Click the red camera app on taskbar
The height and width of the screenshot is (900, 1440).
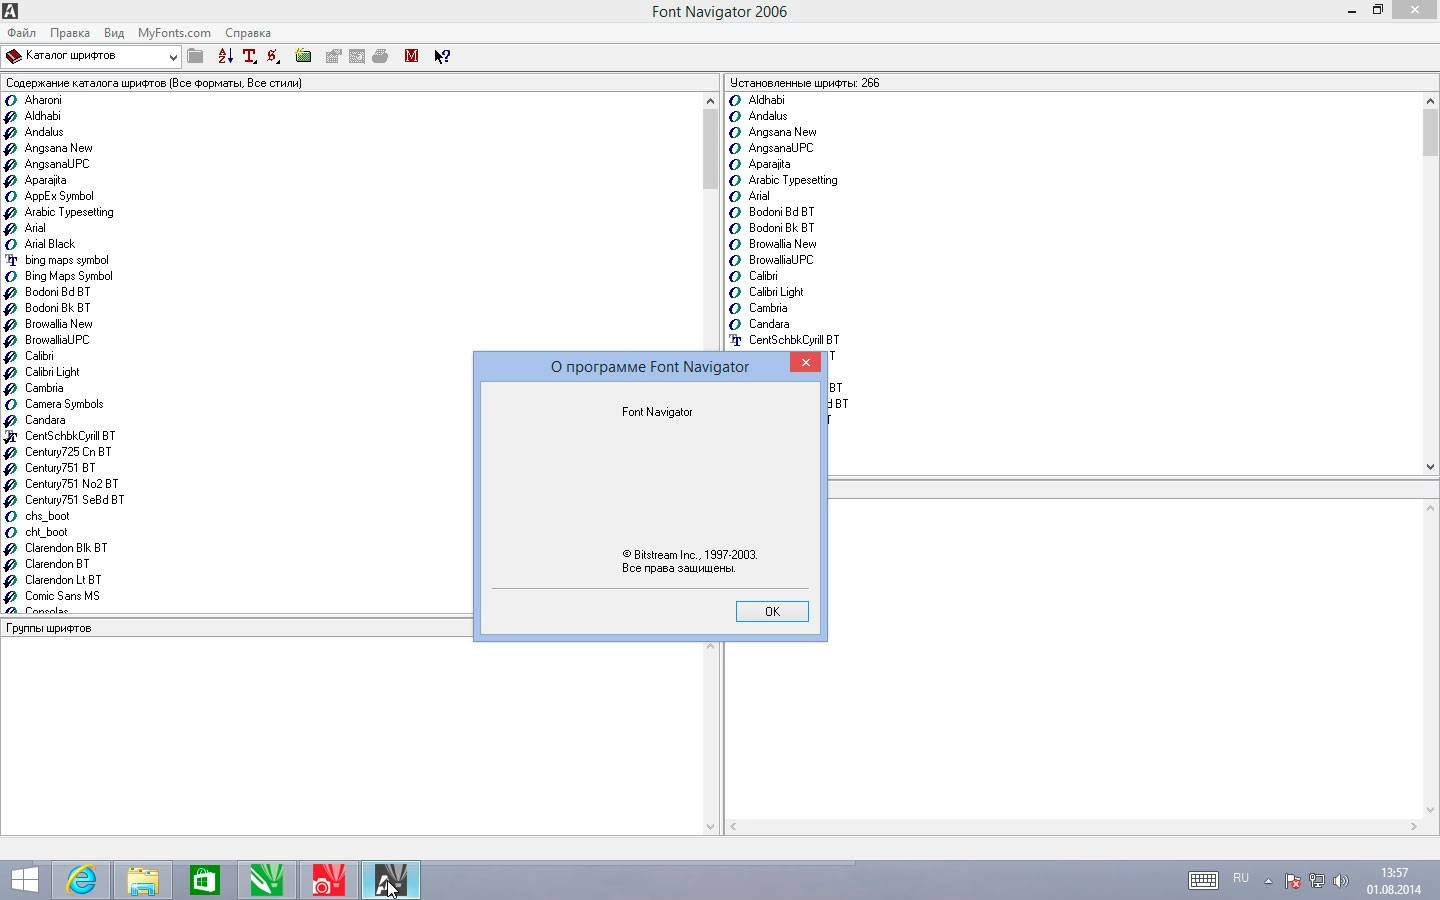[329, 880]
